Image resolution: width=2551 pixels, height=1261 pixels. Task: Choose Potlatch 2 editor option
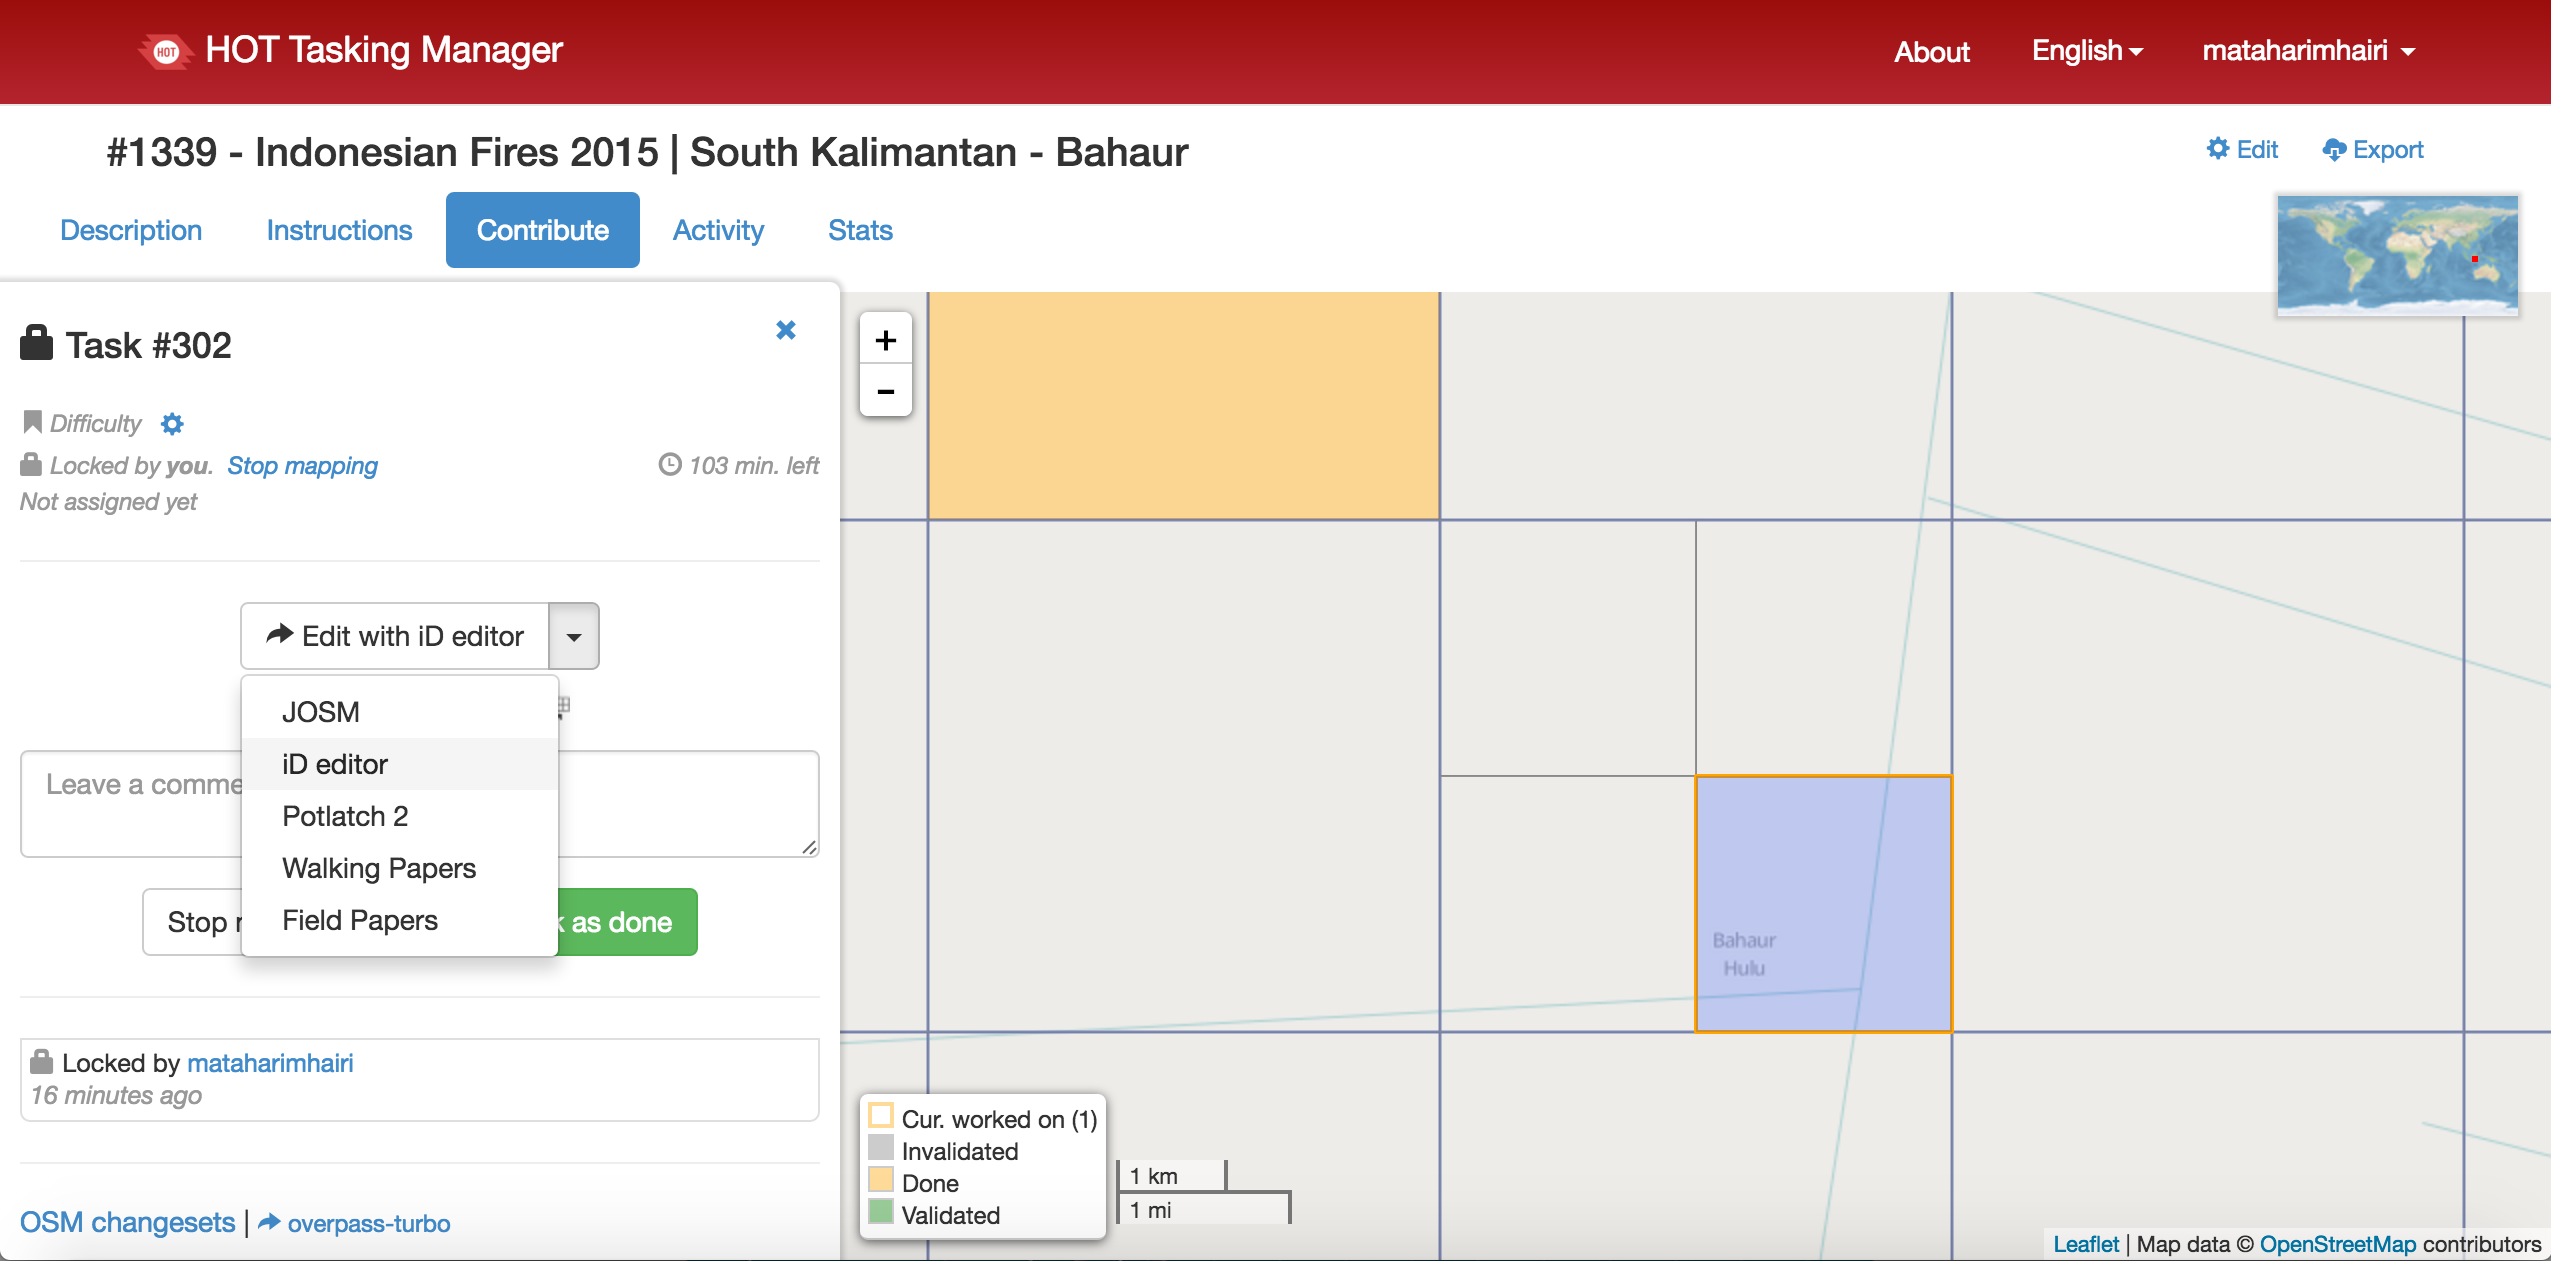pos(345,816)
